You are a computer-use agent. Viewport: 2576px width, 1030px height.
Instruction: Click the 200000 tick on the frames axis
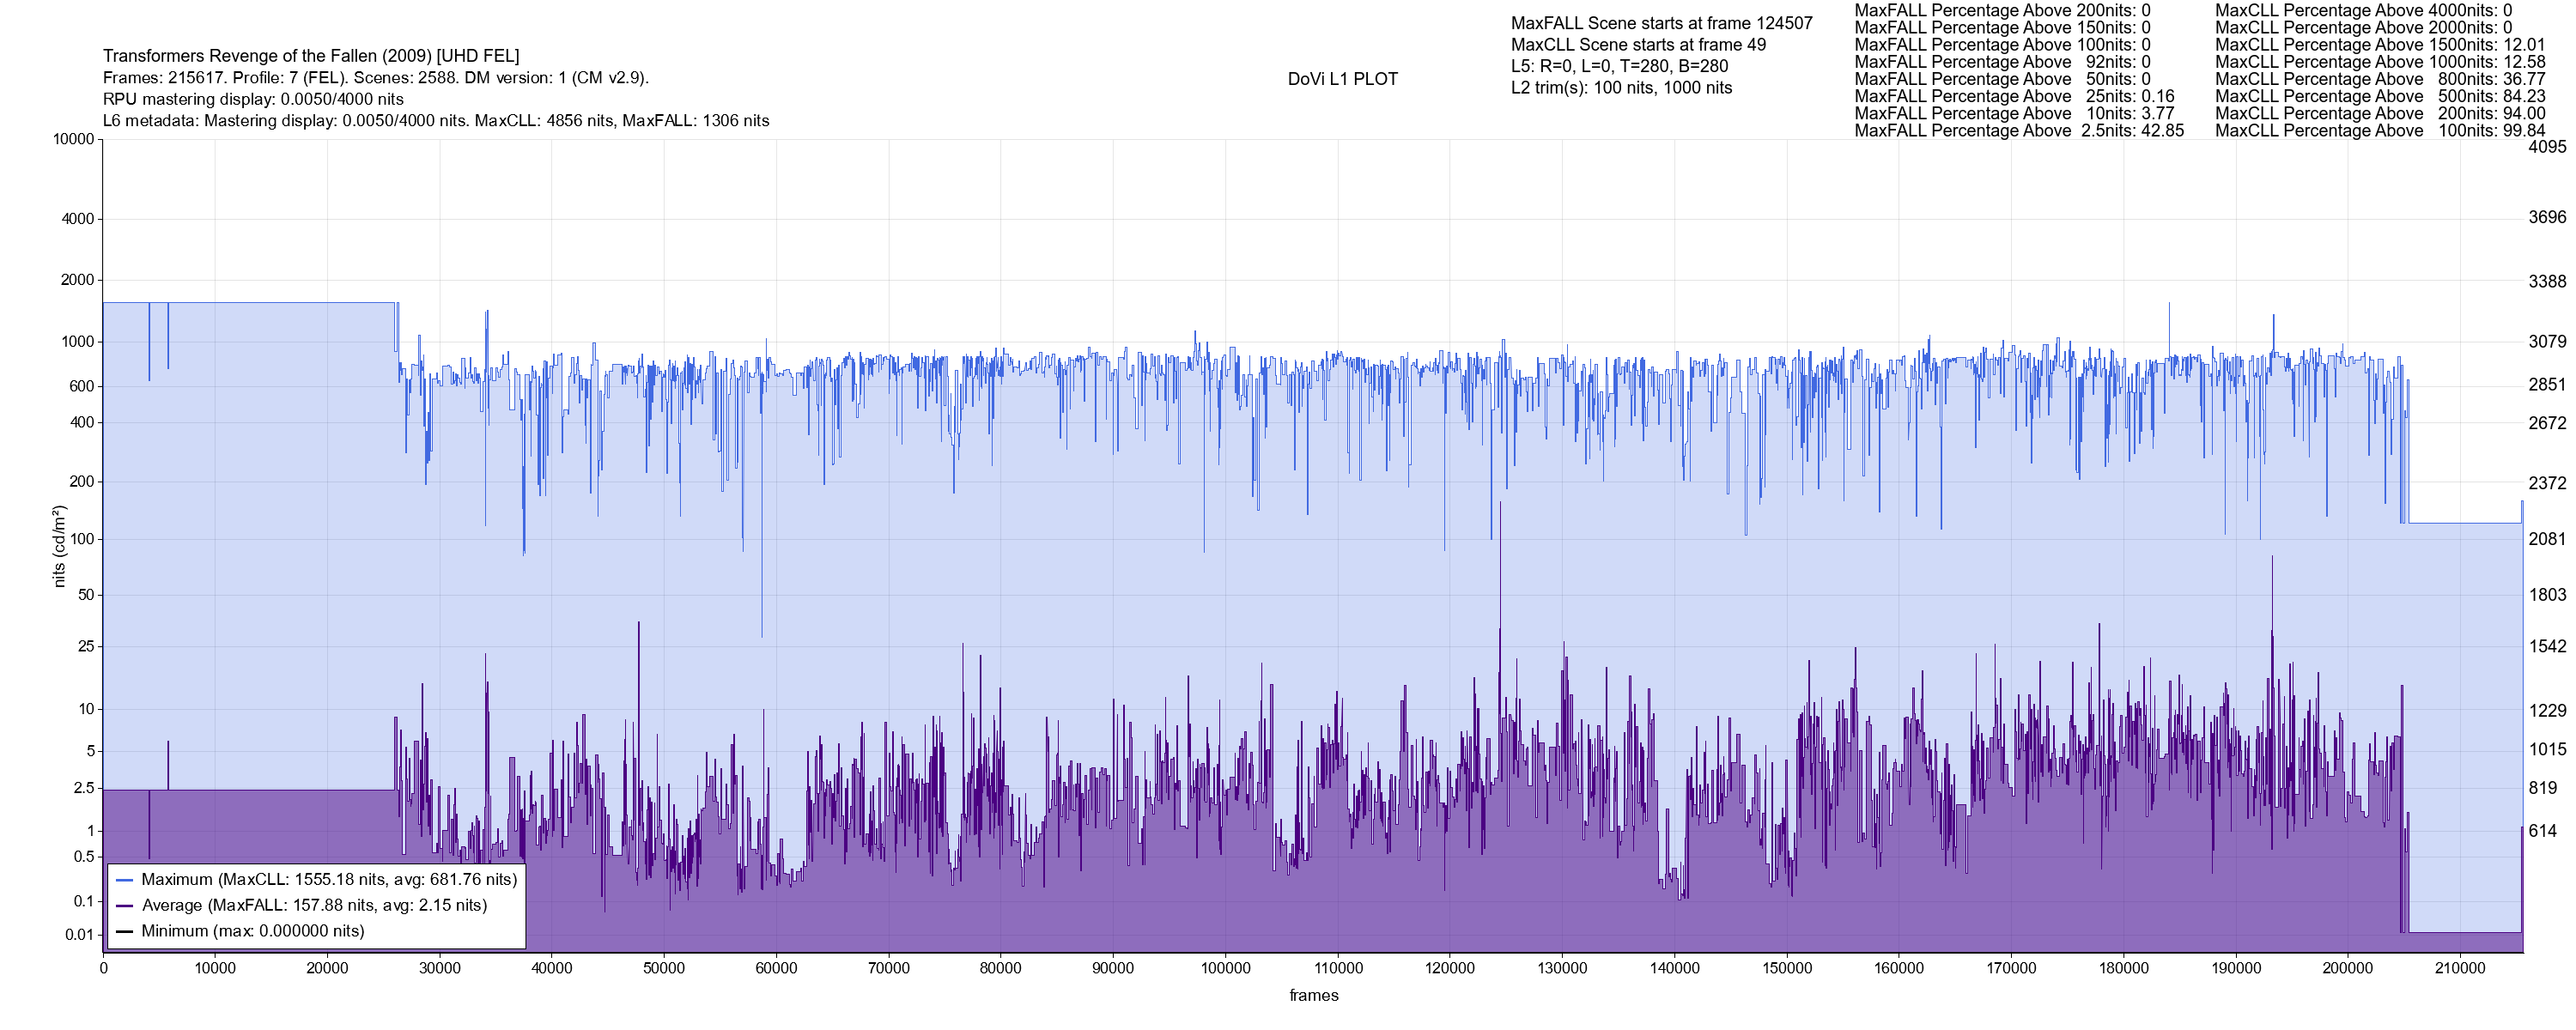2347,969
